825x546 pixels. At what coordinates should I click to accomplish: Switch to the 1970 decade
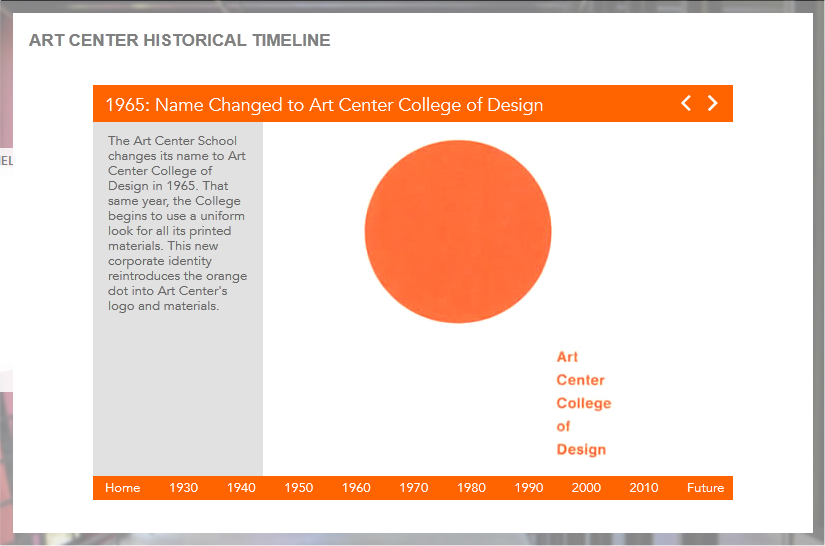tap(414, 488)
